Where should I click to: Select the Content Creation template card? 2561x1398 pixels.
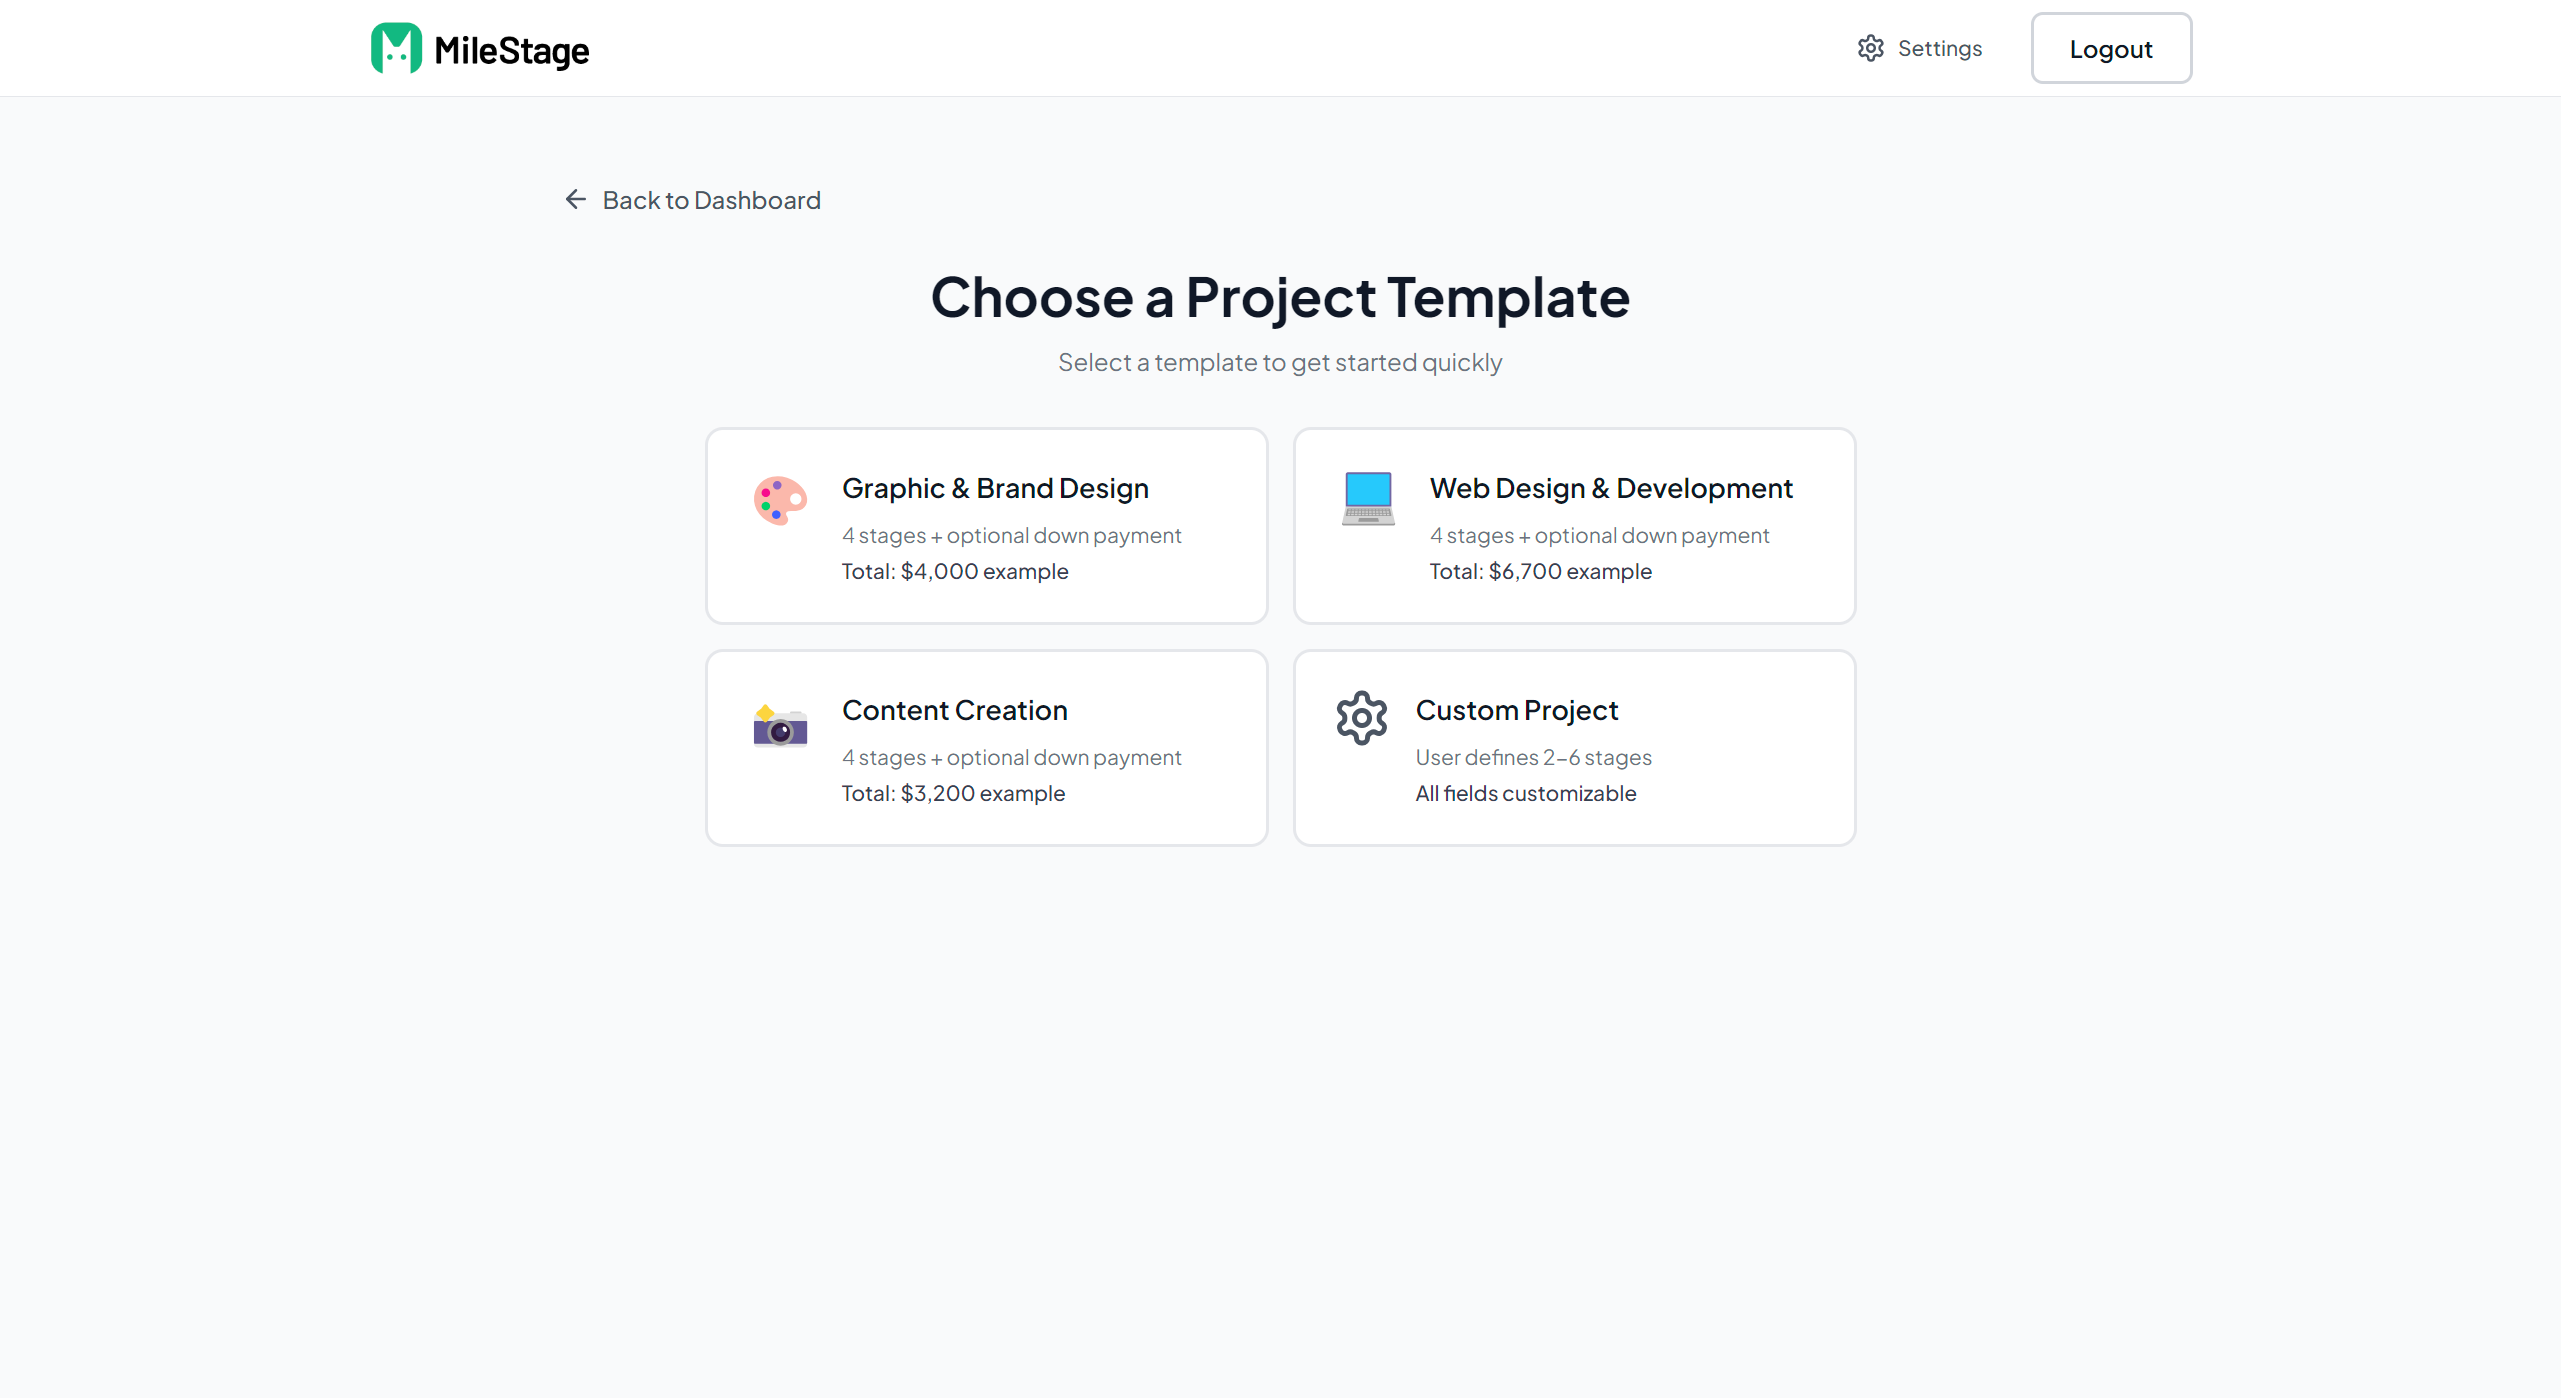tap(986, 747)
